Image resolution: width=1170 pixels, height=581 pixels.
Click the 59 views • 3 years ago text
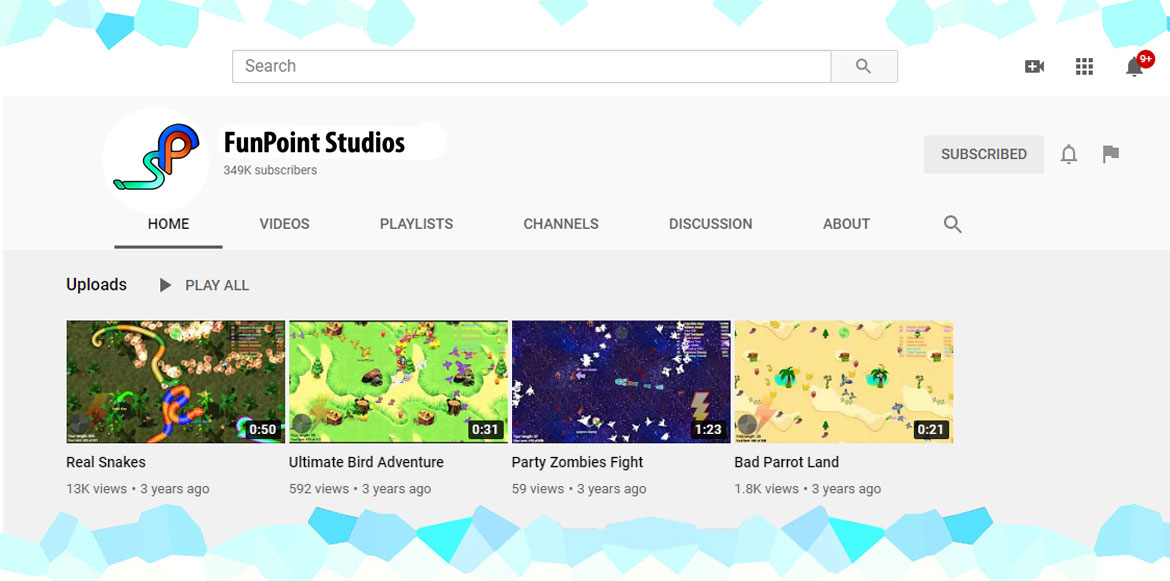click(579, 489)
